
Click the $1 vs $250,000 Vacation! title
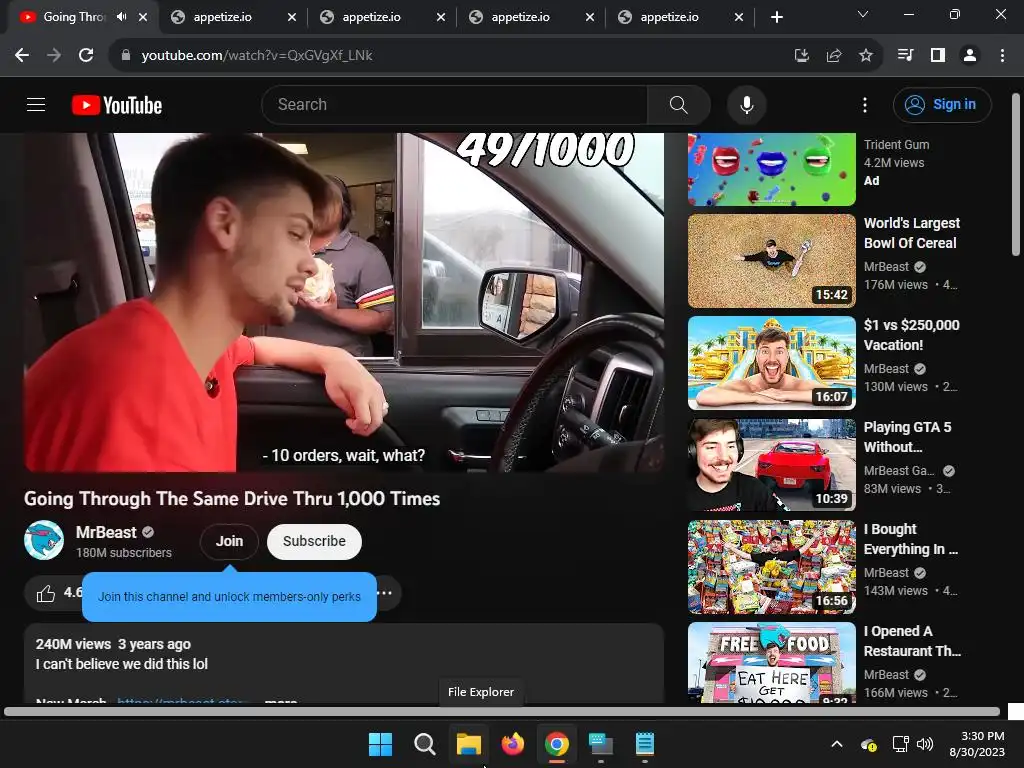912,335
